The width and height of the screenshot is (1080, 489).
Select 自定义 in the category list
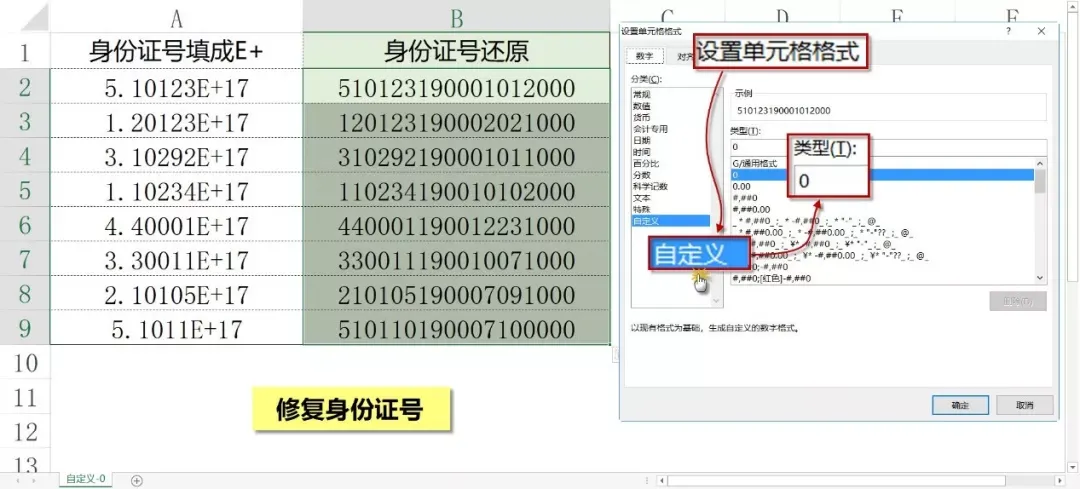point(670,220)
